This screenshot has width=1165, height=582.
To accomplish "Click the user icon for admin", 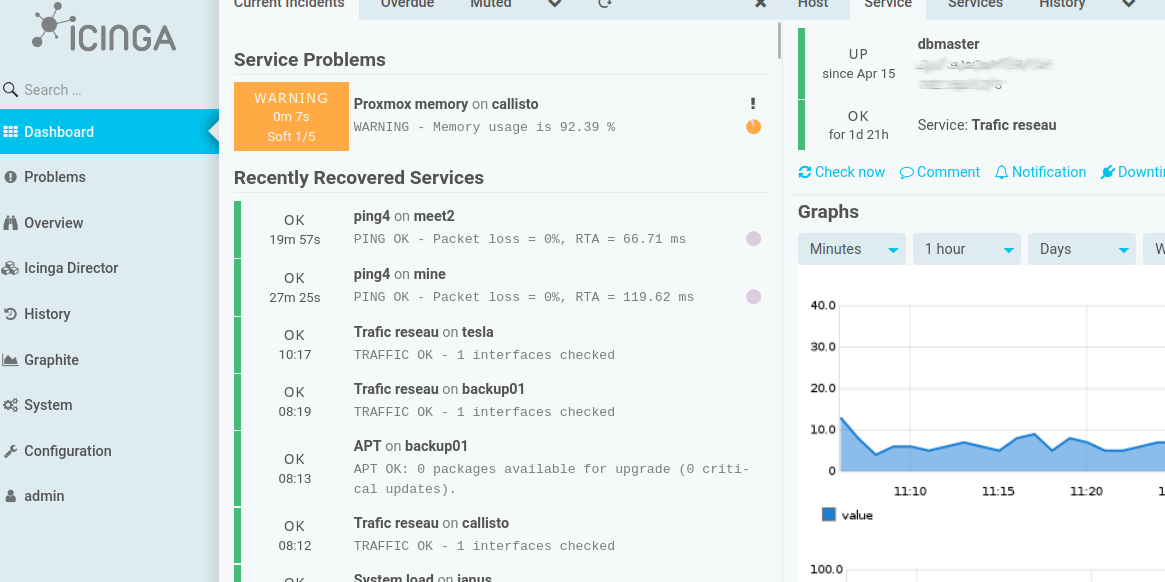I will click(10, 497).
